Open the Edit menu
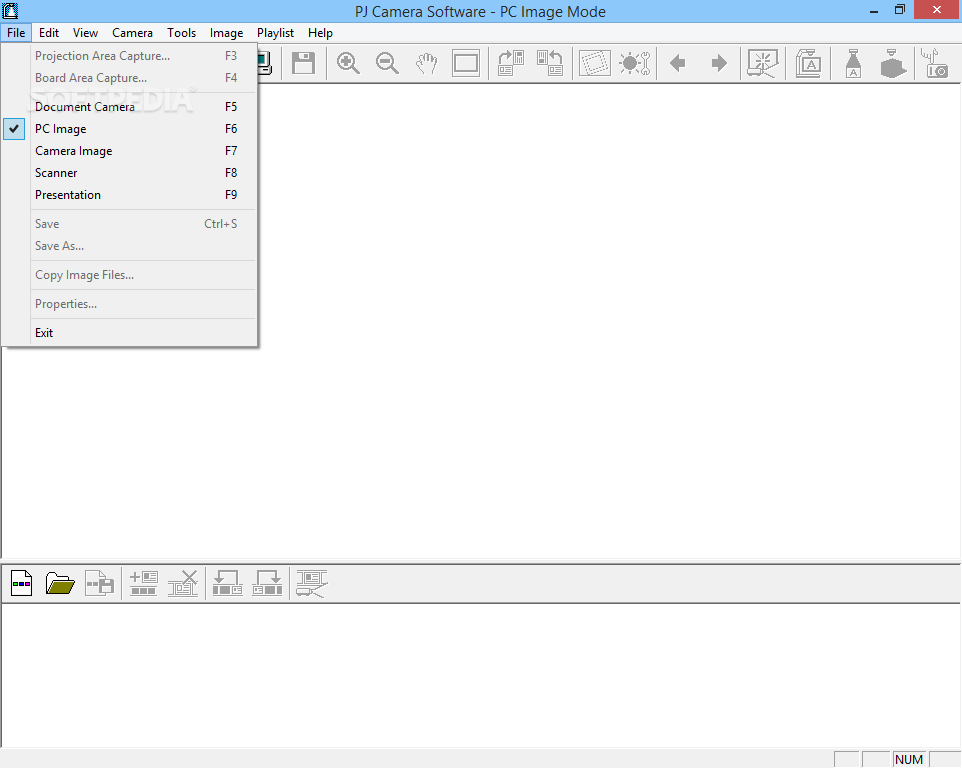Screen dimensions: 962x768 [49, 33]
